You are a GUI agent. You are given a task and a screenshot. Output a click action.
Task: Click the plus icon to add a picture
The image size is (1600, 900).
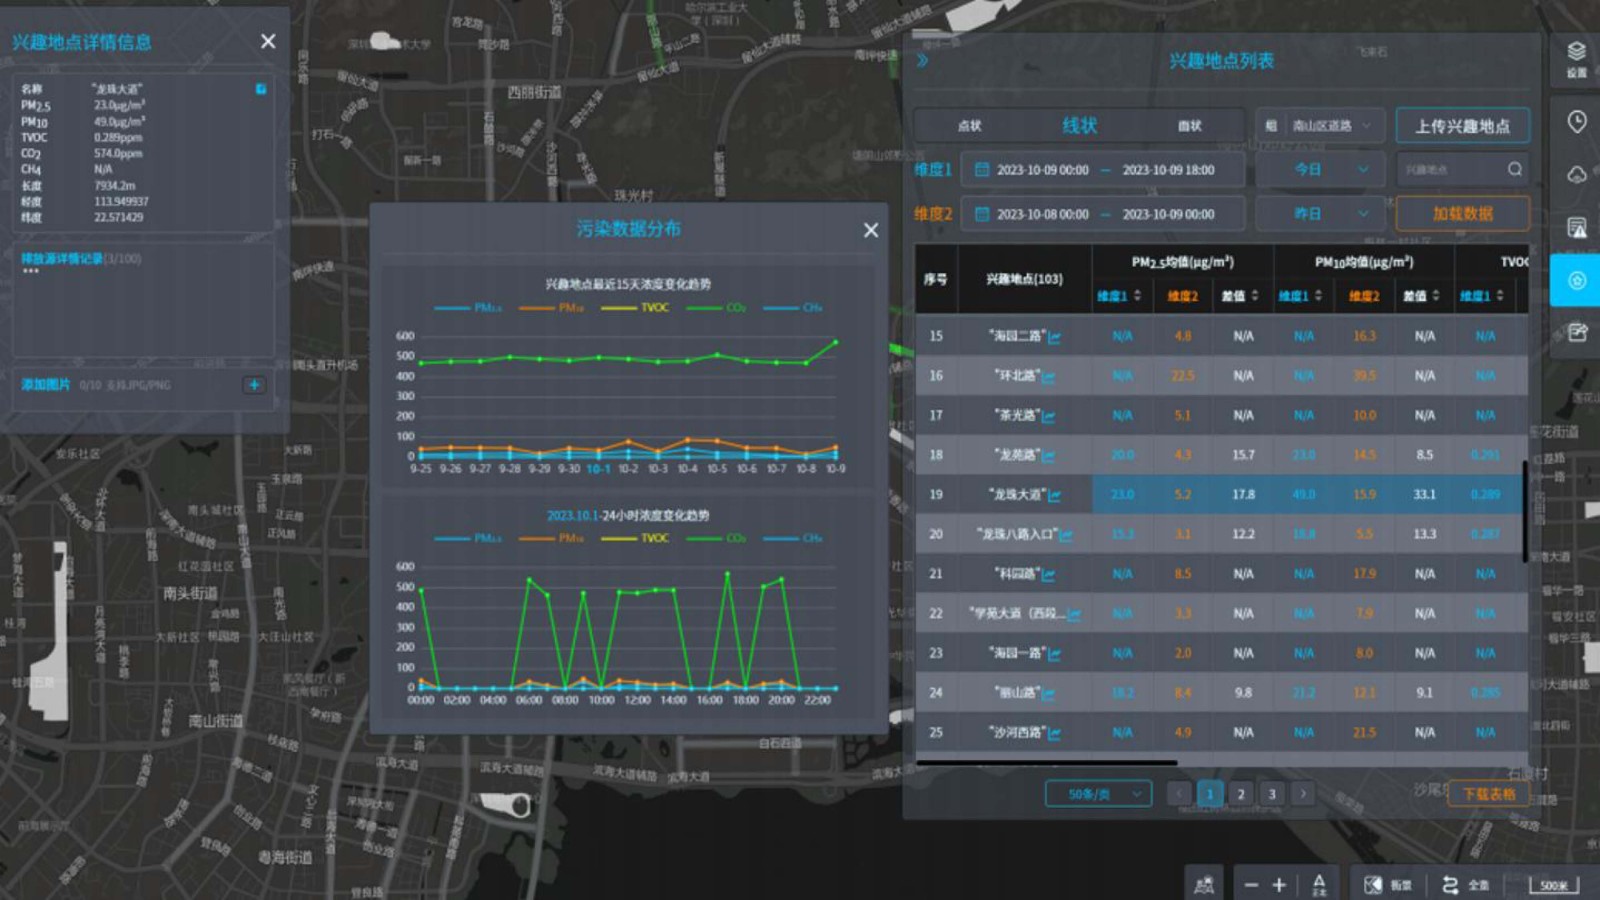point(254,385)
